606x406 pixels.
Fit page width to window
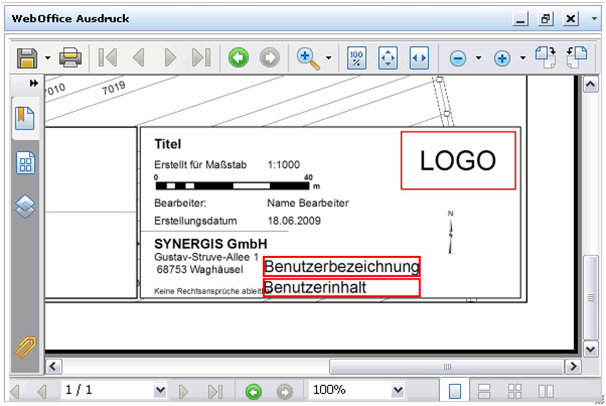click(419, 58)
